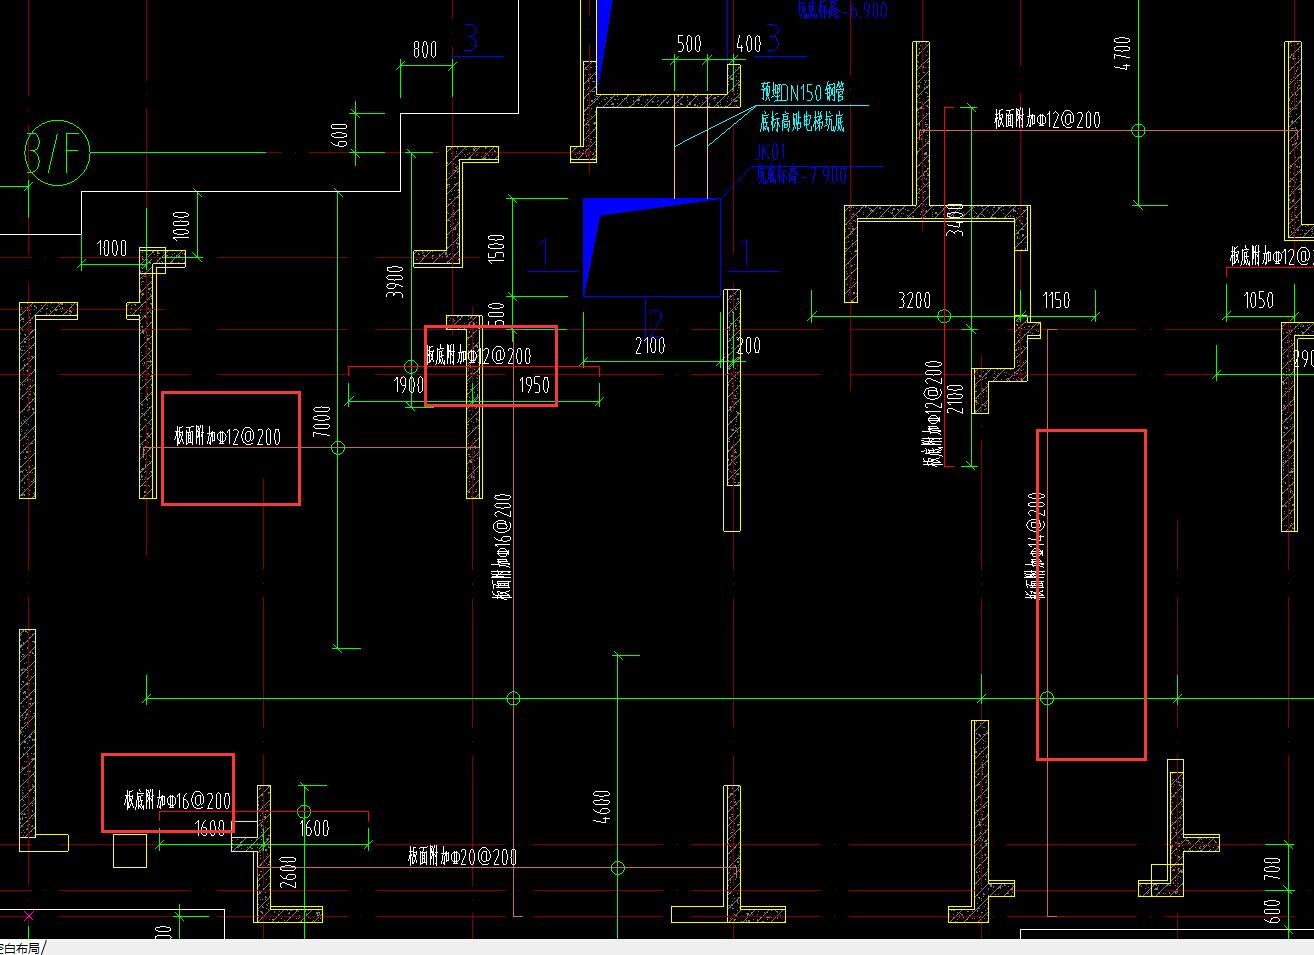Select the 800 dimension text
Screen dimensions: 1314x955
click(425, 50)
